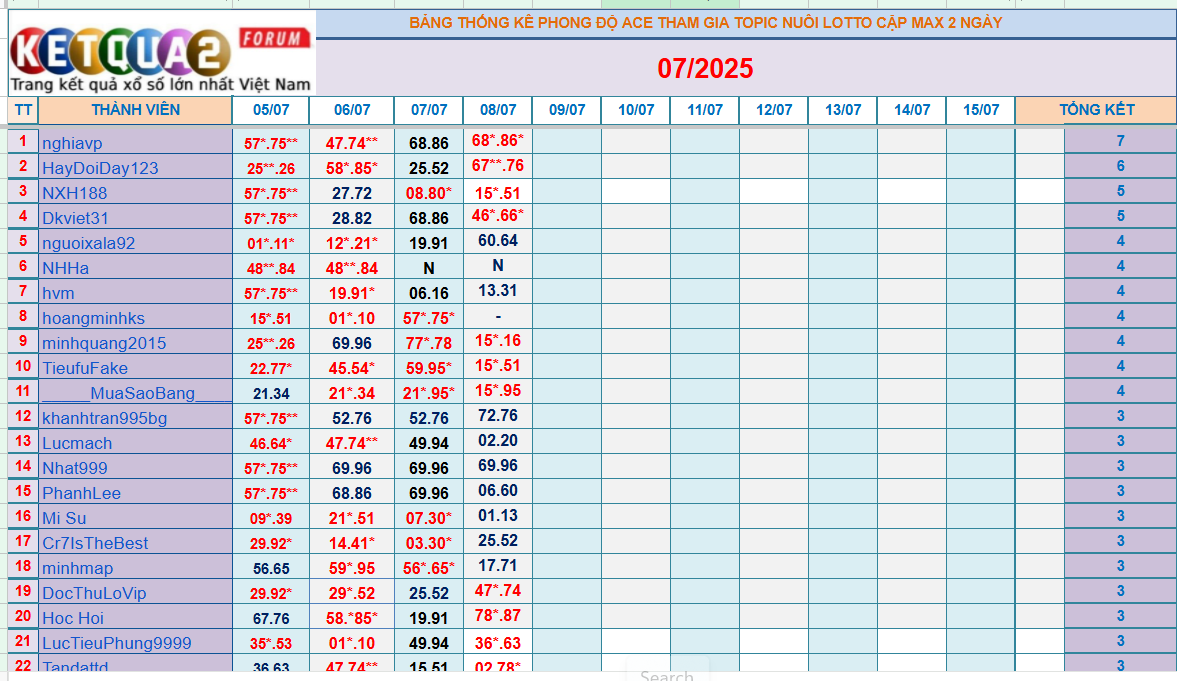Select member name 'Cr7IsTheBest'

pos(95,543)
